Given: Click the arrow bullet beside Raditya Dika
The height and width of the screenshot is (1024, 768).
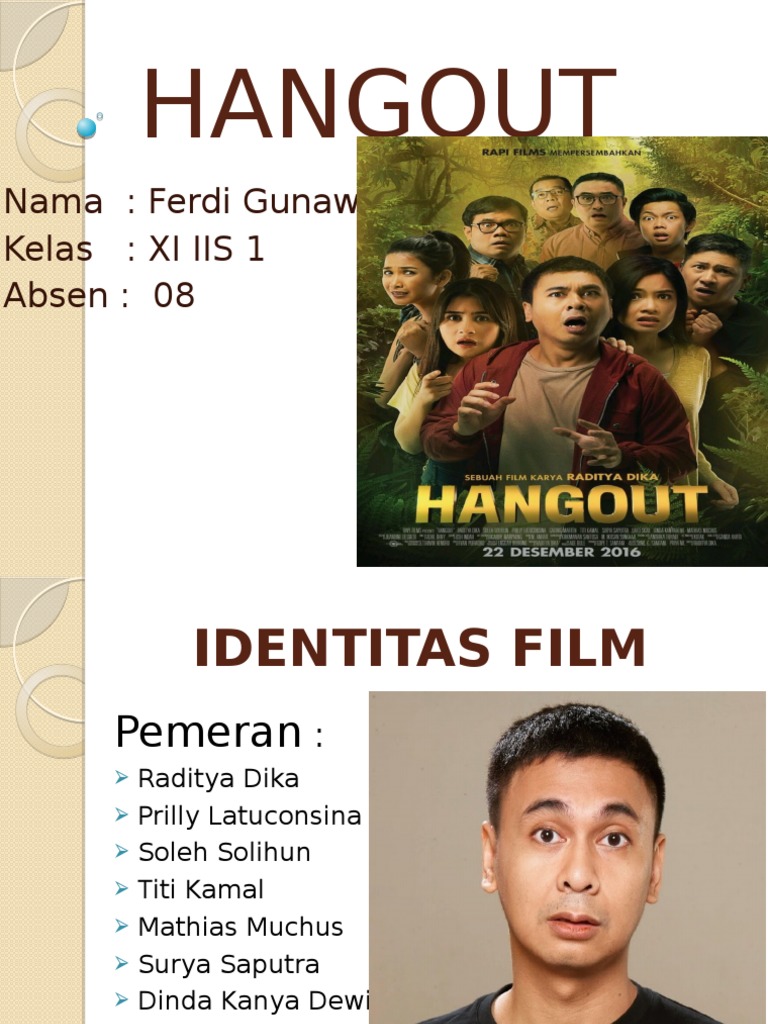Looking at the screenshot, I should 121,777.
